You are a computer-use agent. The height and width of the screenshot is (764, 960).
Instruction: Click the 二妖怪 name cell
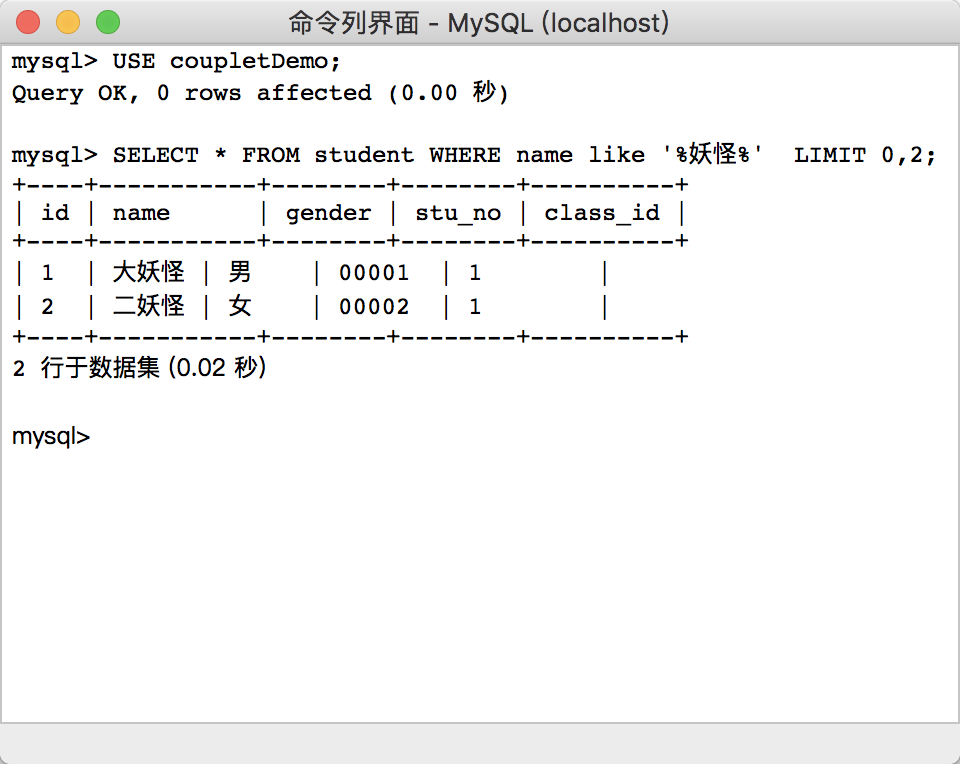tap(148, 306)
